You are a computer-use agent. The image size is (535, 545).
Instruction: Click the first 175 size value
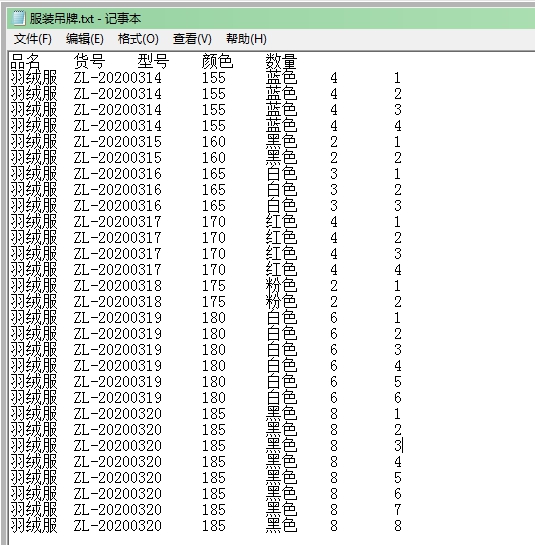(x=214, y=286)
